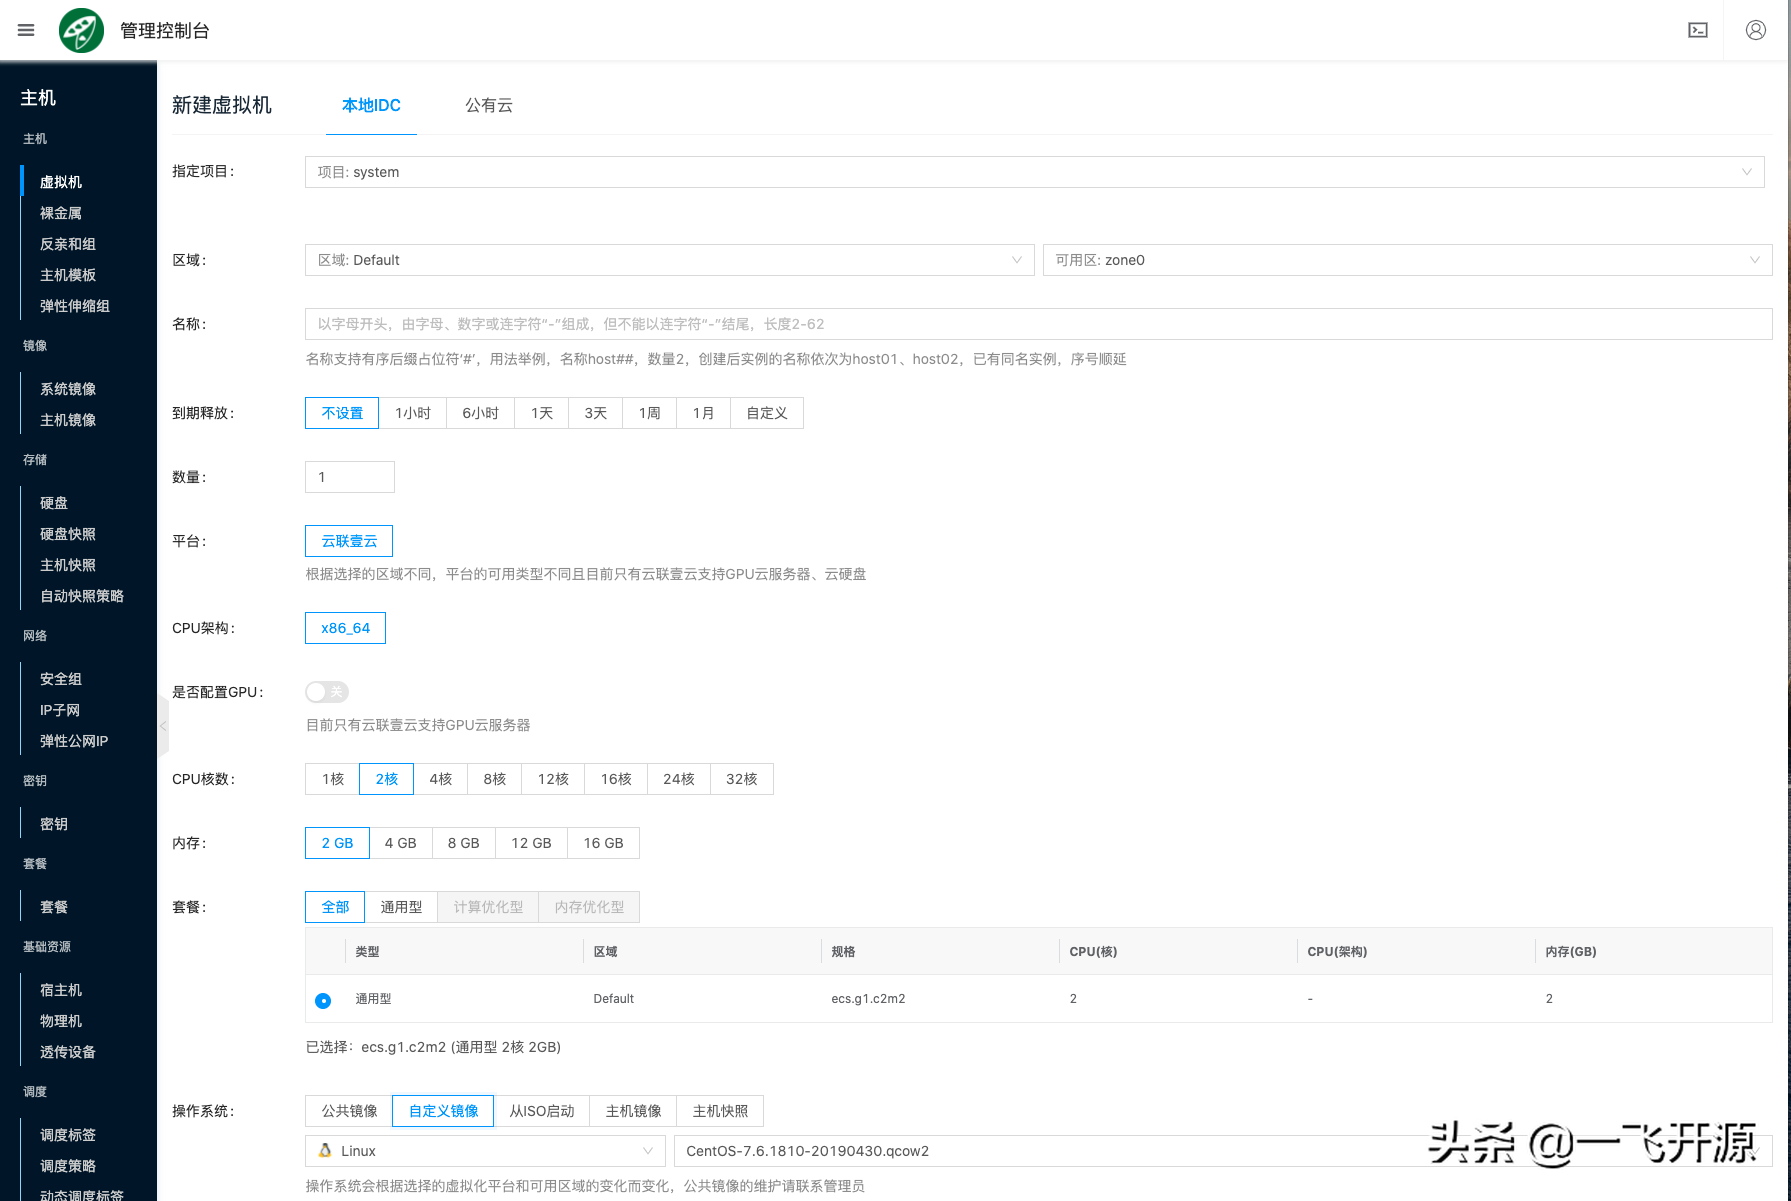Open 主机模板 in the sidebar
Viewport: 1791px width, 1201px height.
(x=68, y=275)
